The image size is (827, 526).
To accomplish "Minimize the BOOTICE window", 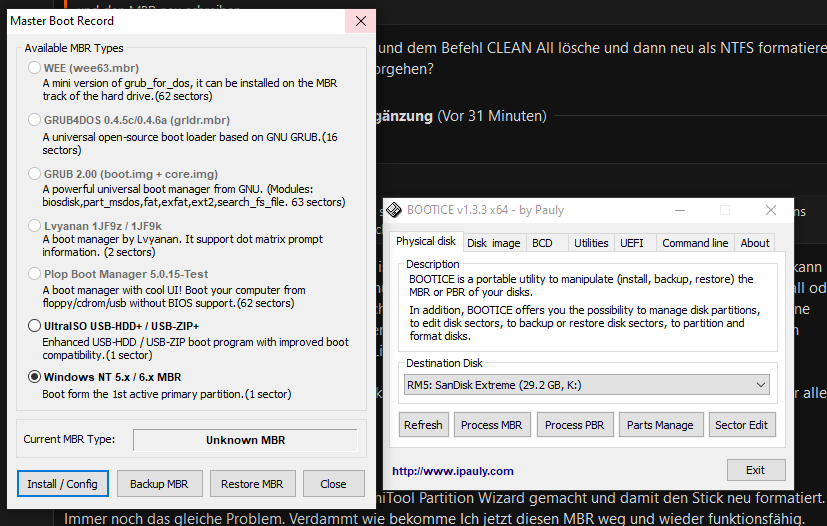I will [680, 211].
